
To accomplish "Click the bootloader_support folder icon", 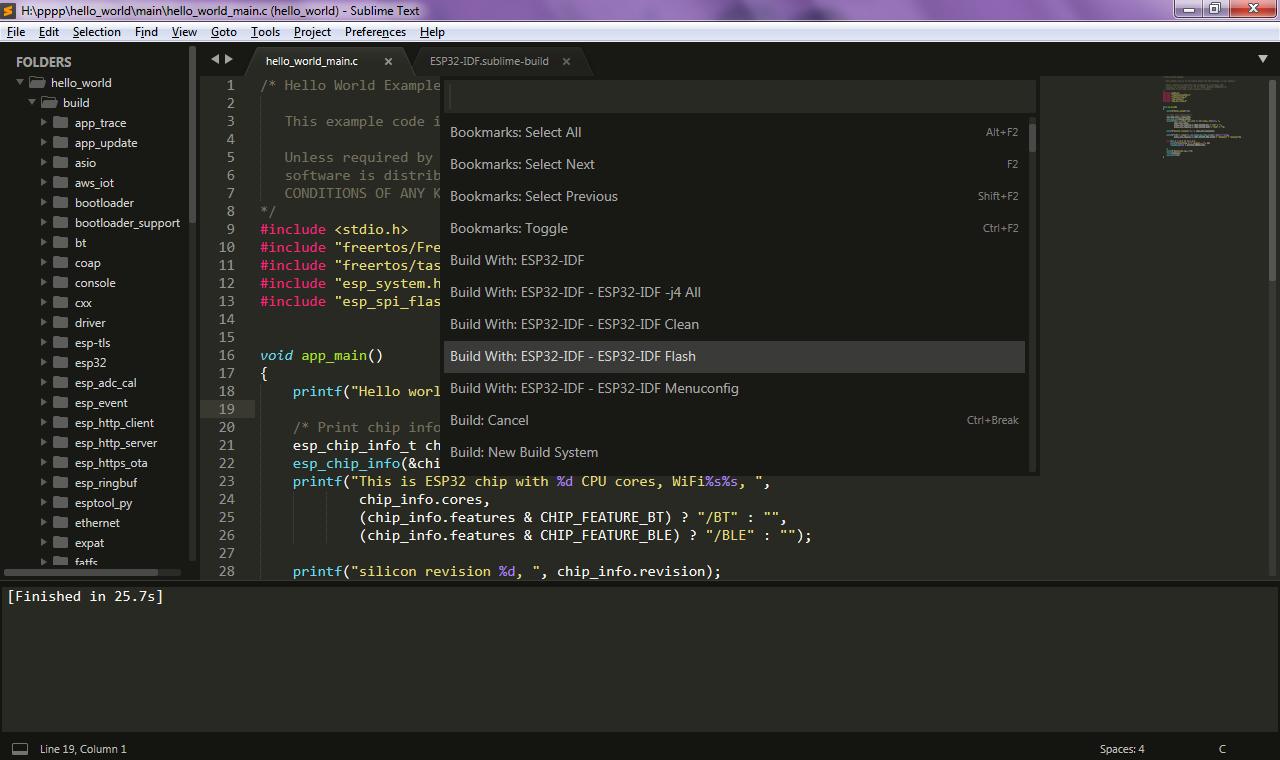I will pos(60,223).
